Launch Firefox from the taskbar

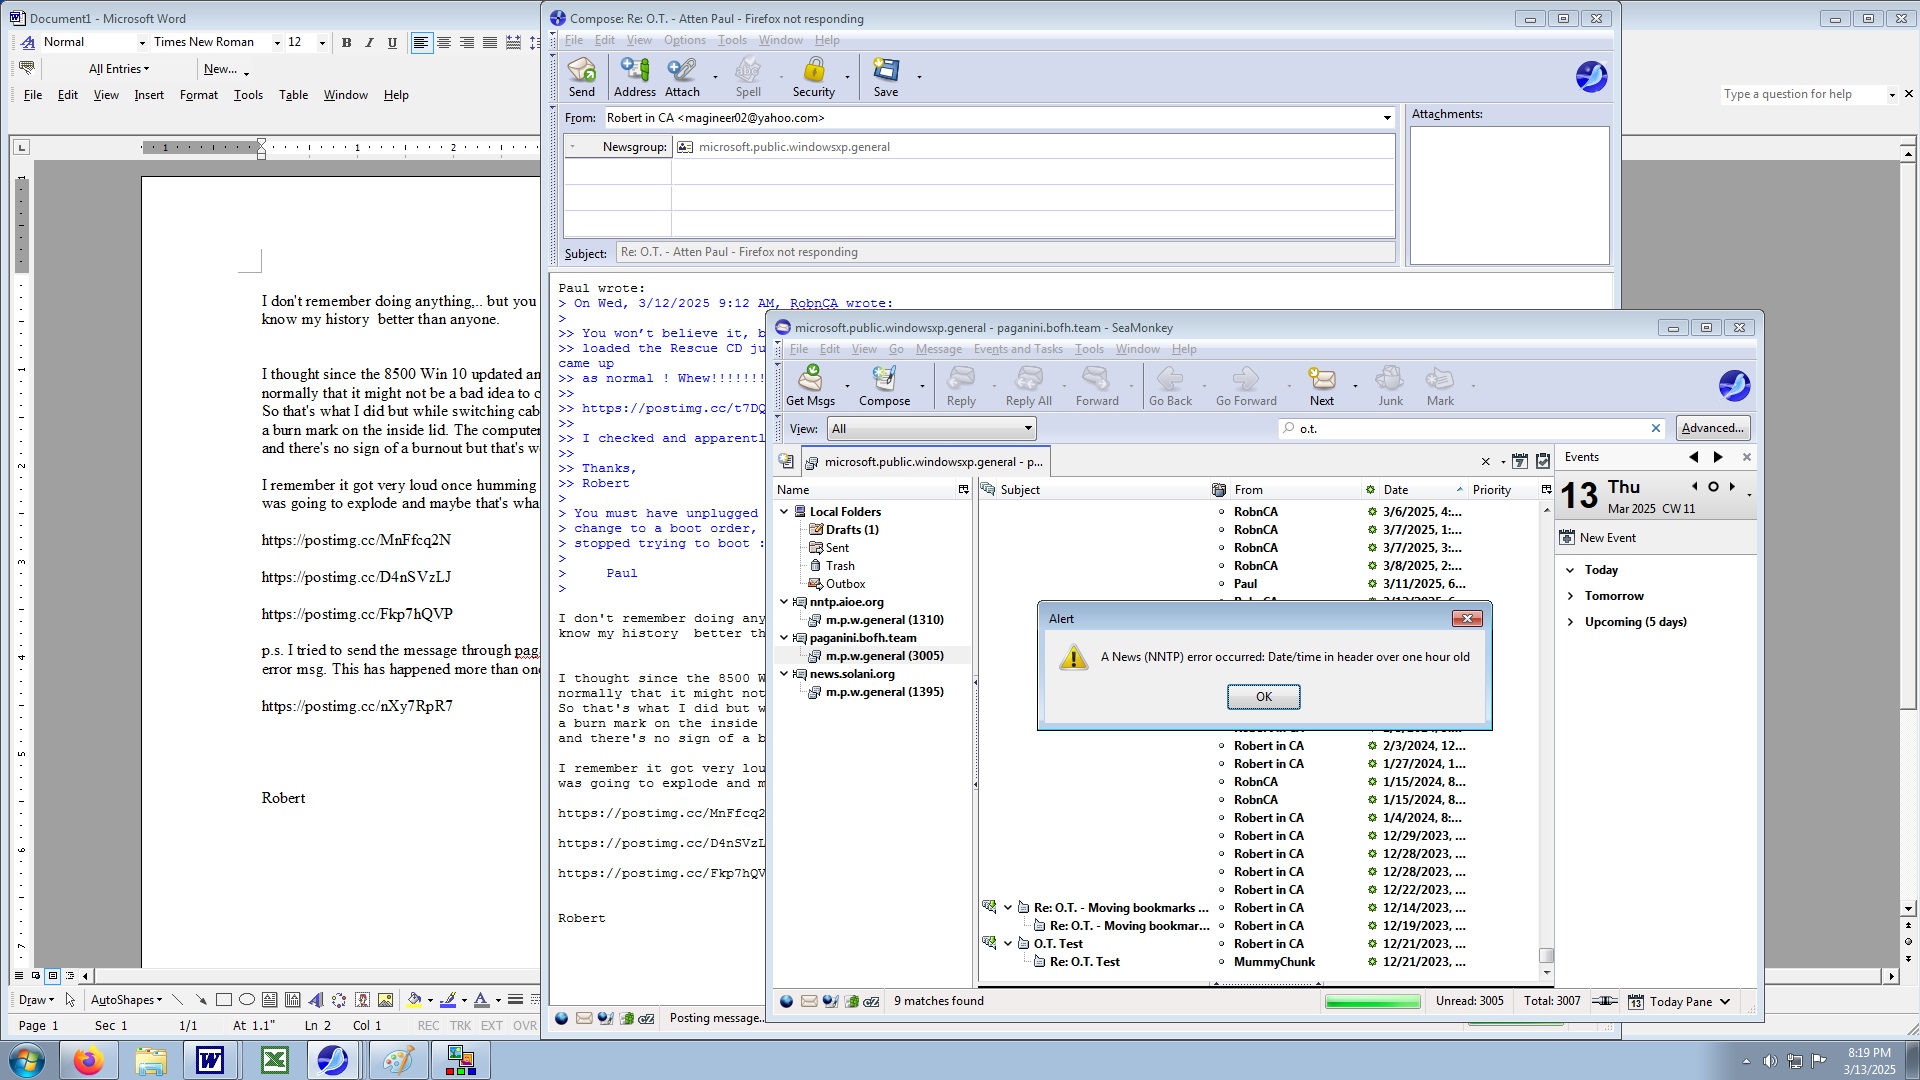pyautogui.click(x=88, y=1060)
